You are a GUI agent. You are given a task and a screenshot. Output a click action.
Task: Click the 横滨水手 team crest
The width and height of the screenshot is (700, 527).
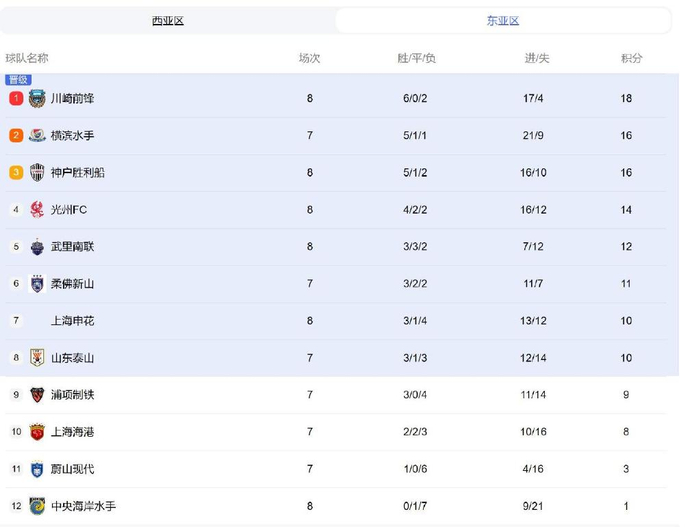pos(37,135)
